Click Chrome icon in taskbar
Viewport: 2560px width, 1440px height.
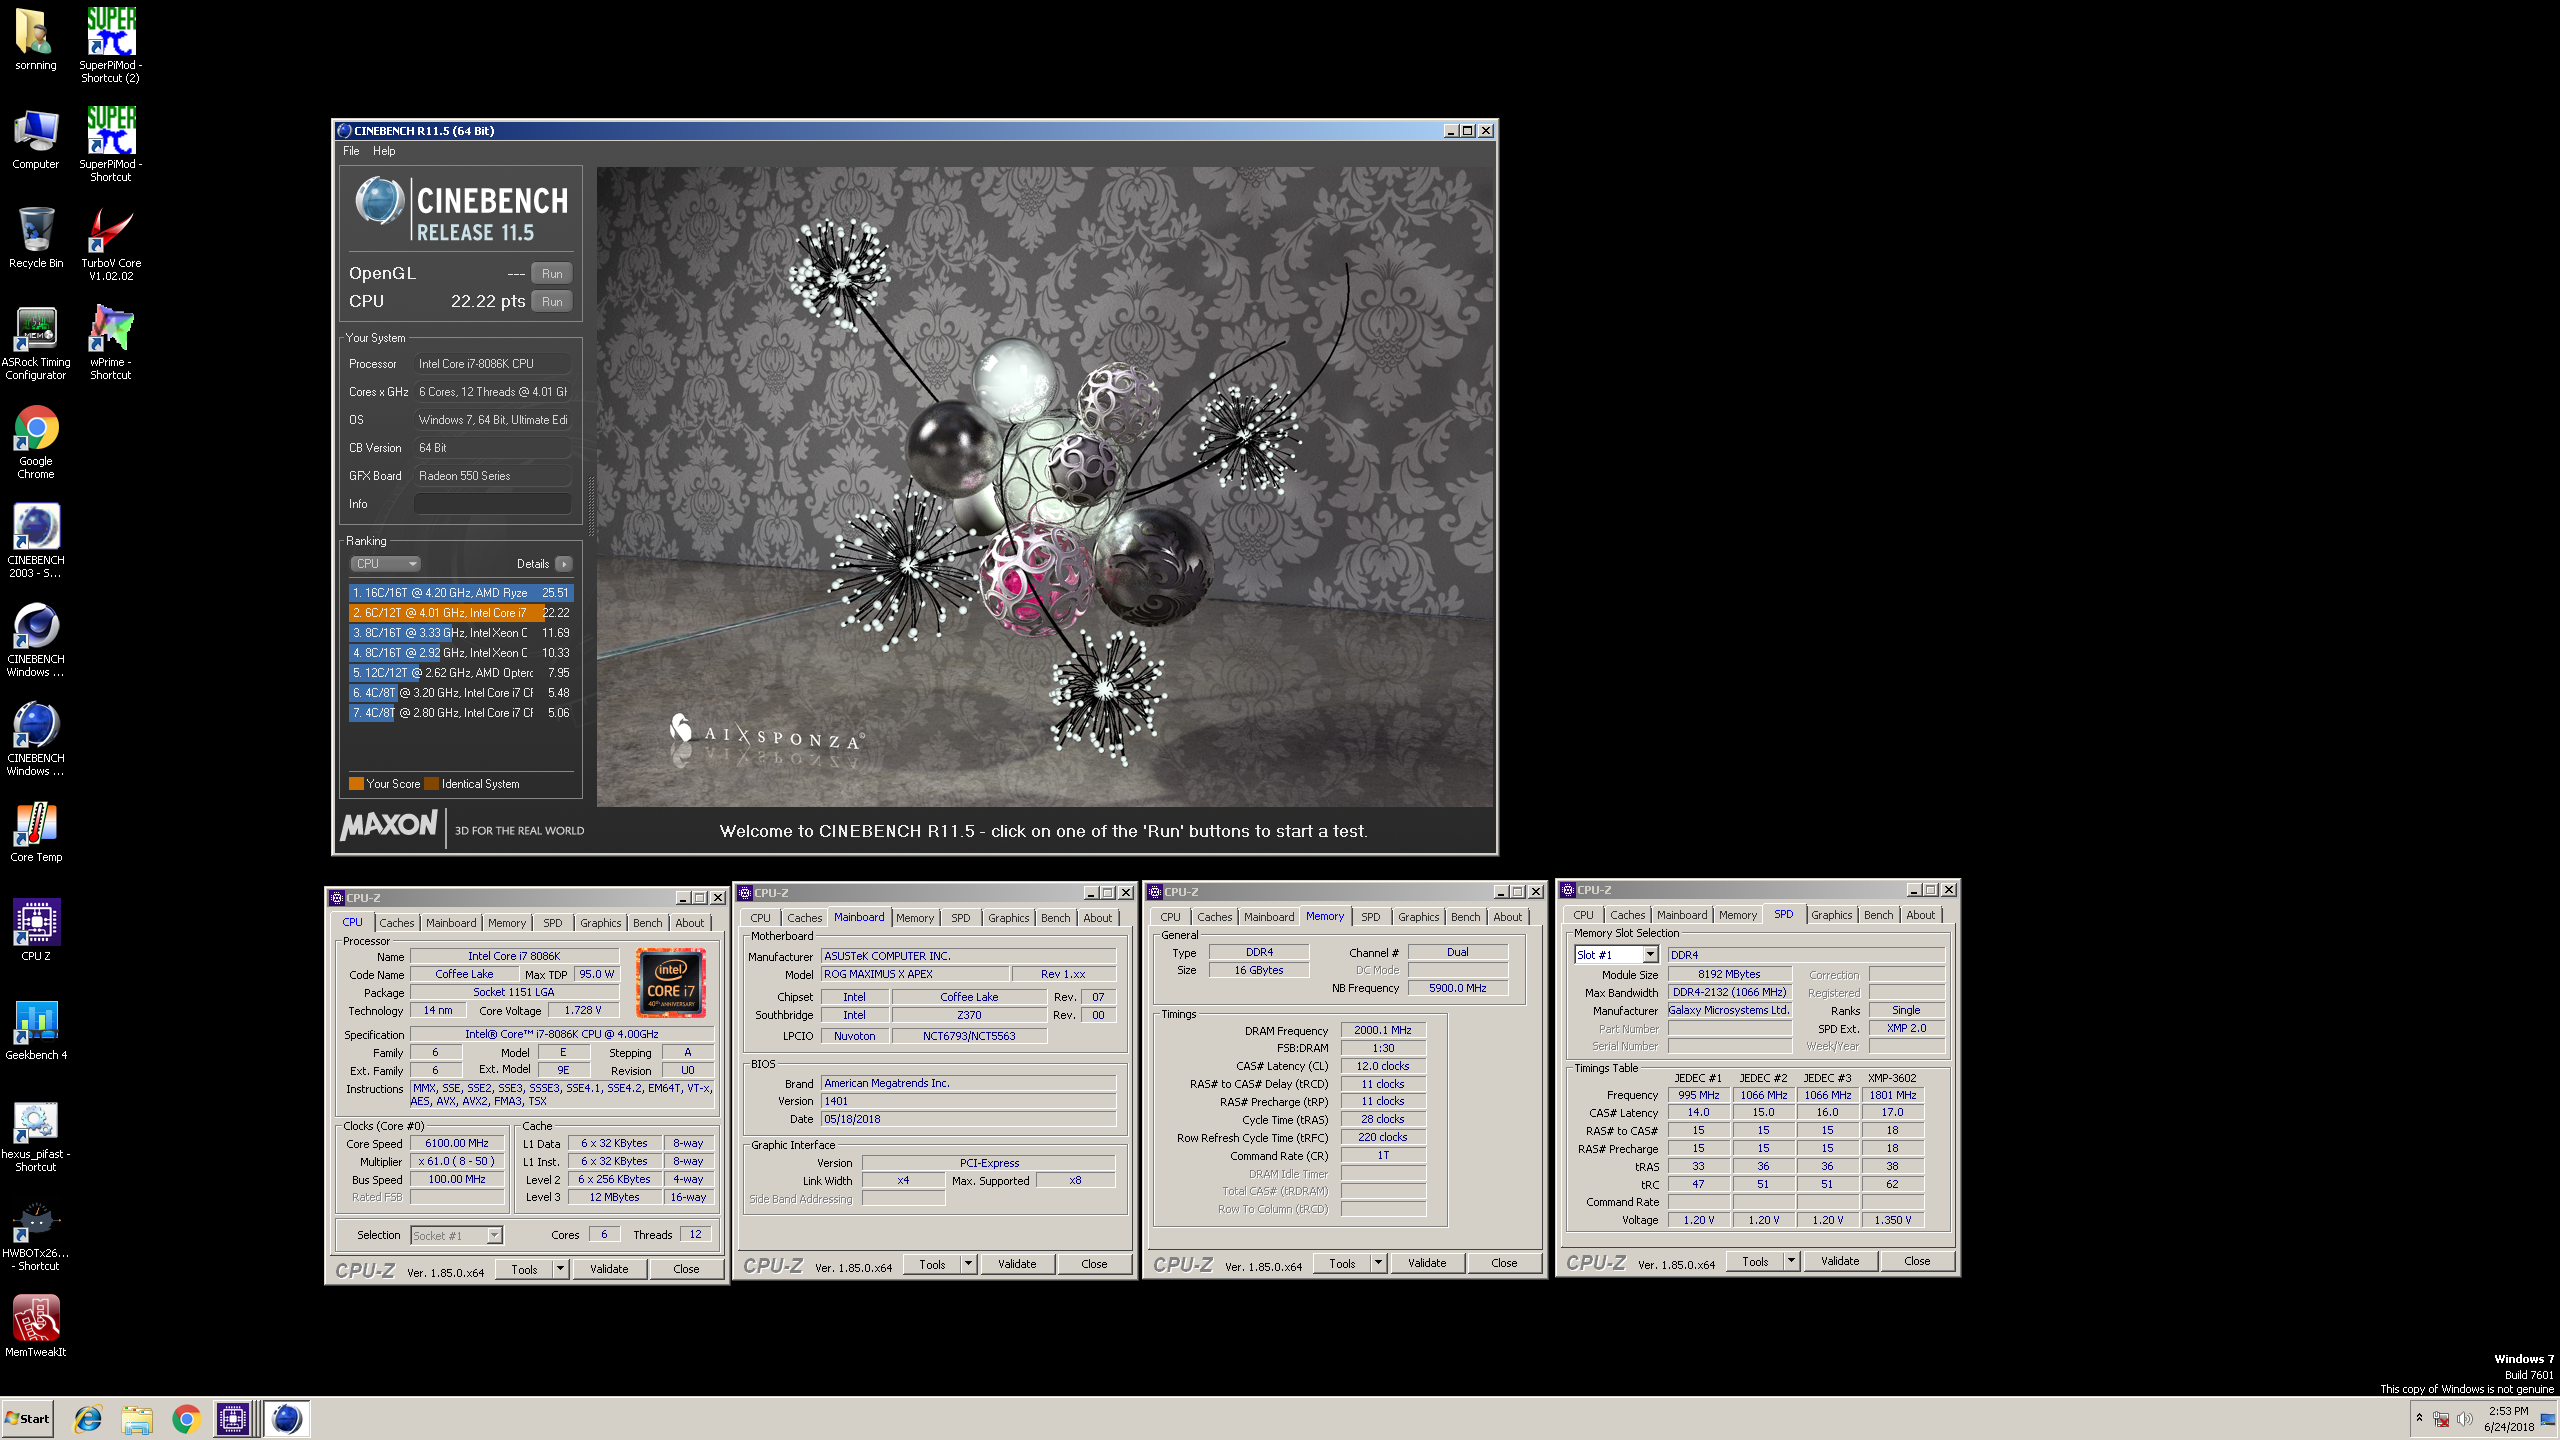click(186, 1419)
